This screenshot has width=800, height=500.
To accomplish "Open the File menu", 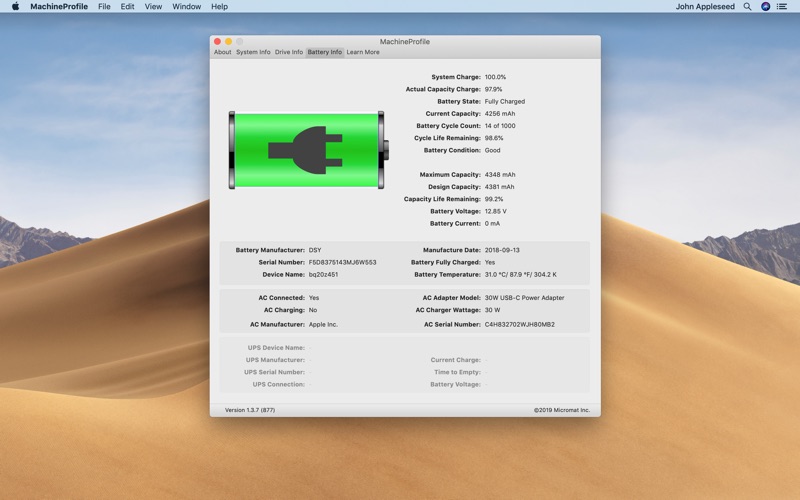I will tap(104, 7).
